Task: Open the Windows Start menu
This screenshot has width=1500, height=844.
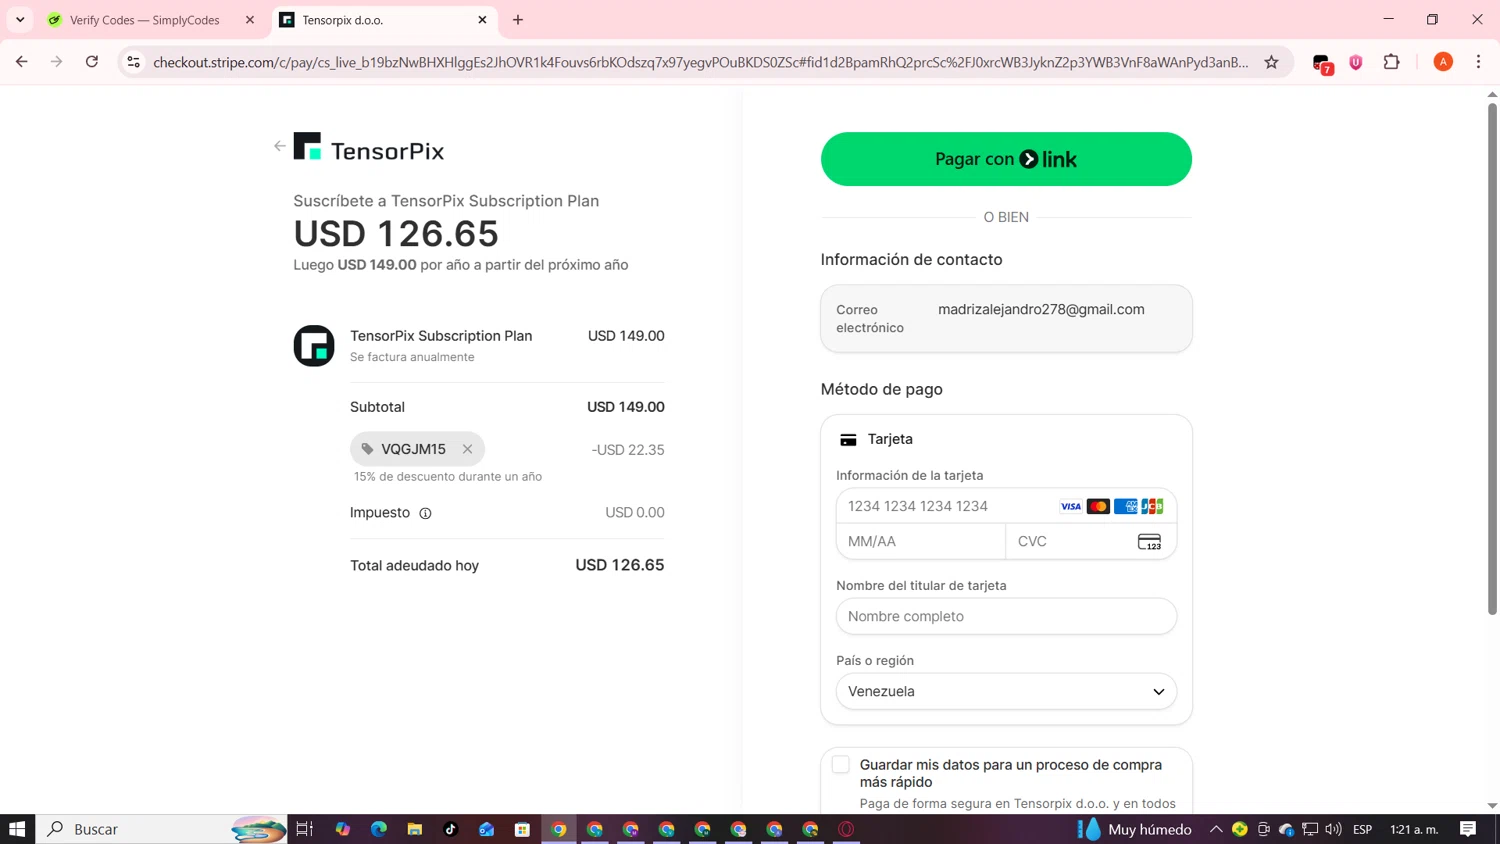Action: pyautogui.click(x=17, y=829)
